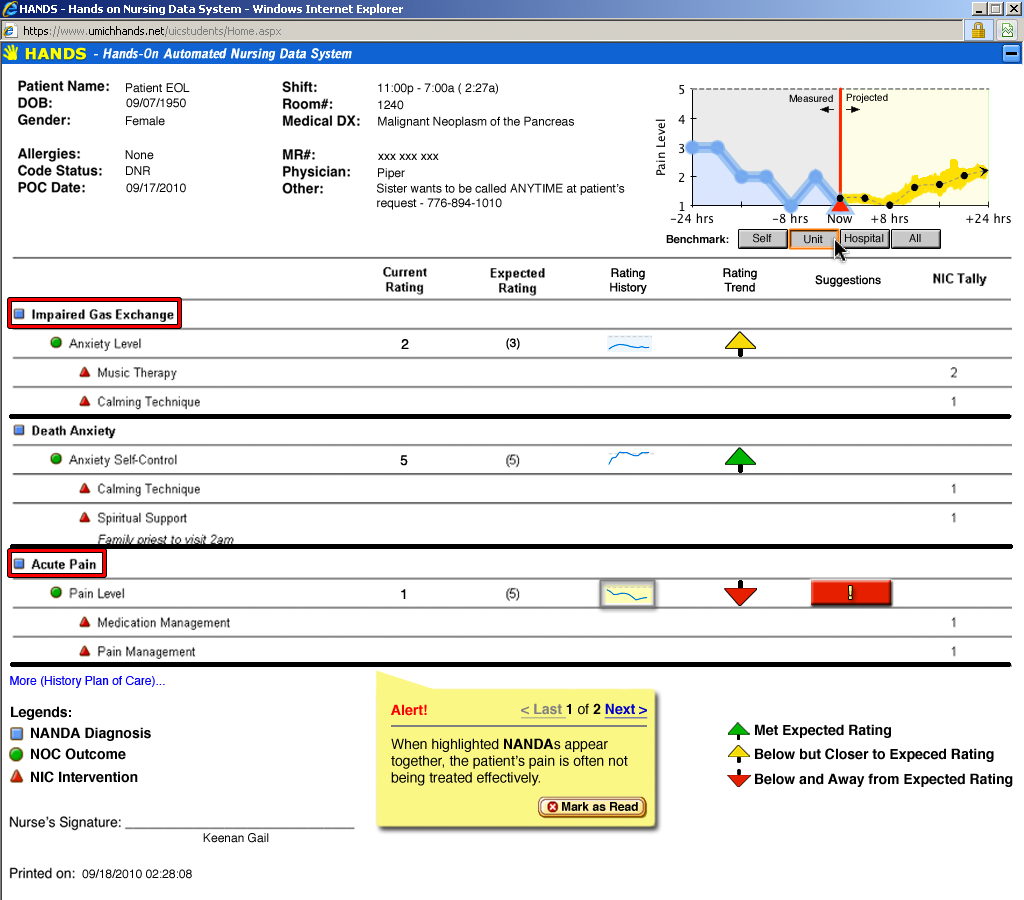Click the current rating value for Anxiety Level
This screenshot has height=900, width=1024.
click(404, 344)
